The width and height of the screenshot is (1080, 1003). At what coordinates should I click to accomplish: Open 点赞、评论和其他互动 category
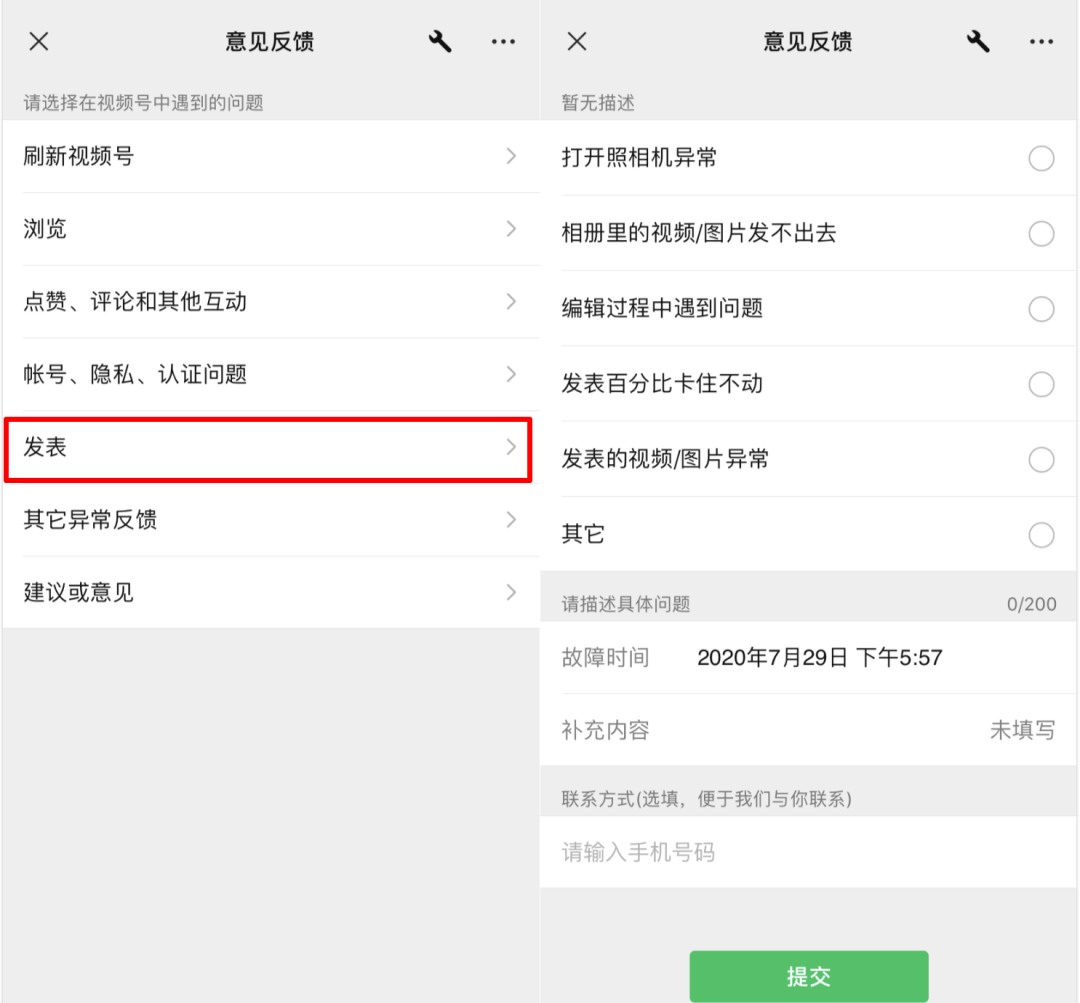[x=271, y=302]
